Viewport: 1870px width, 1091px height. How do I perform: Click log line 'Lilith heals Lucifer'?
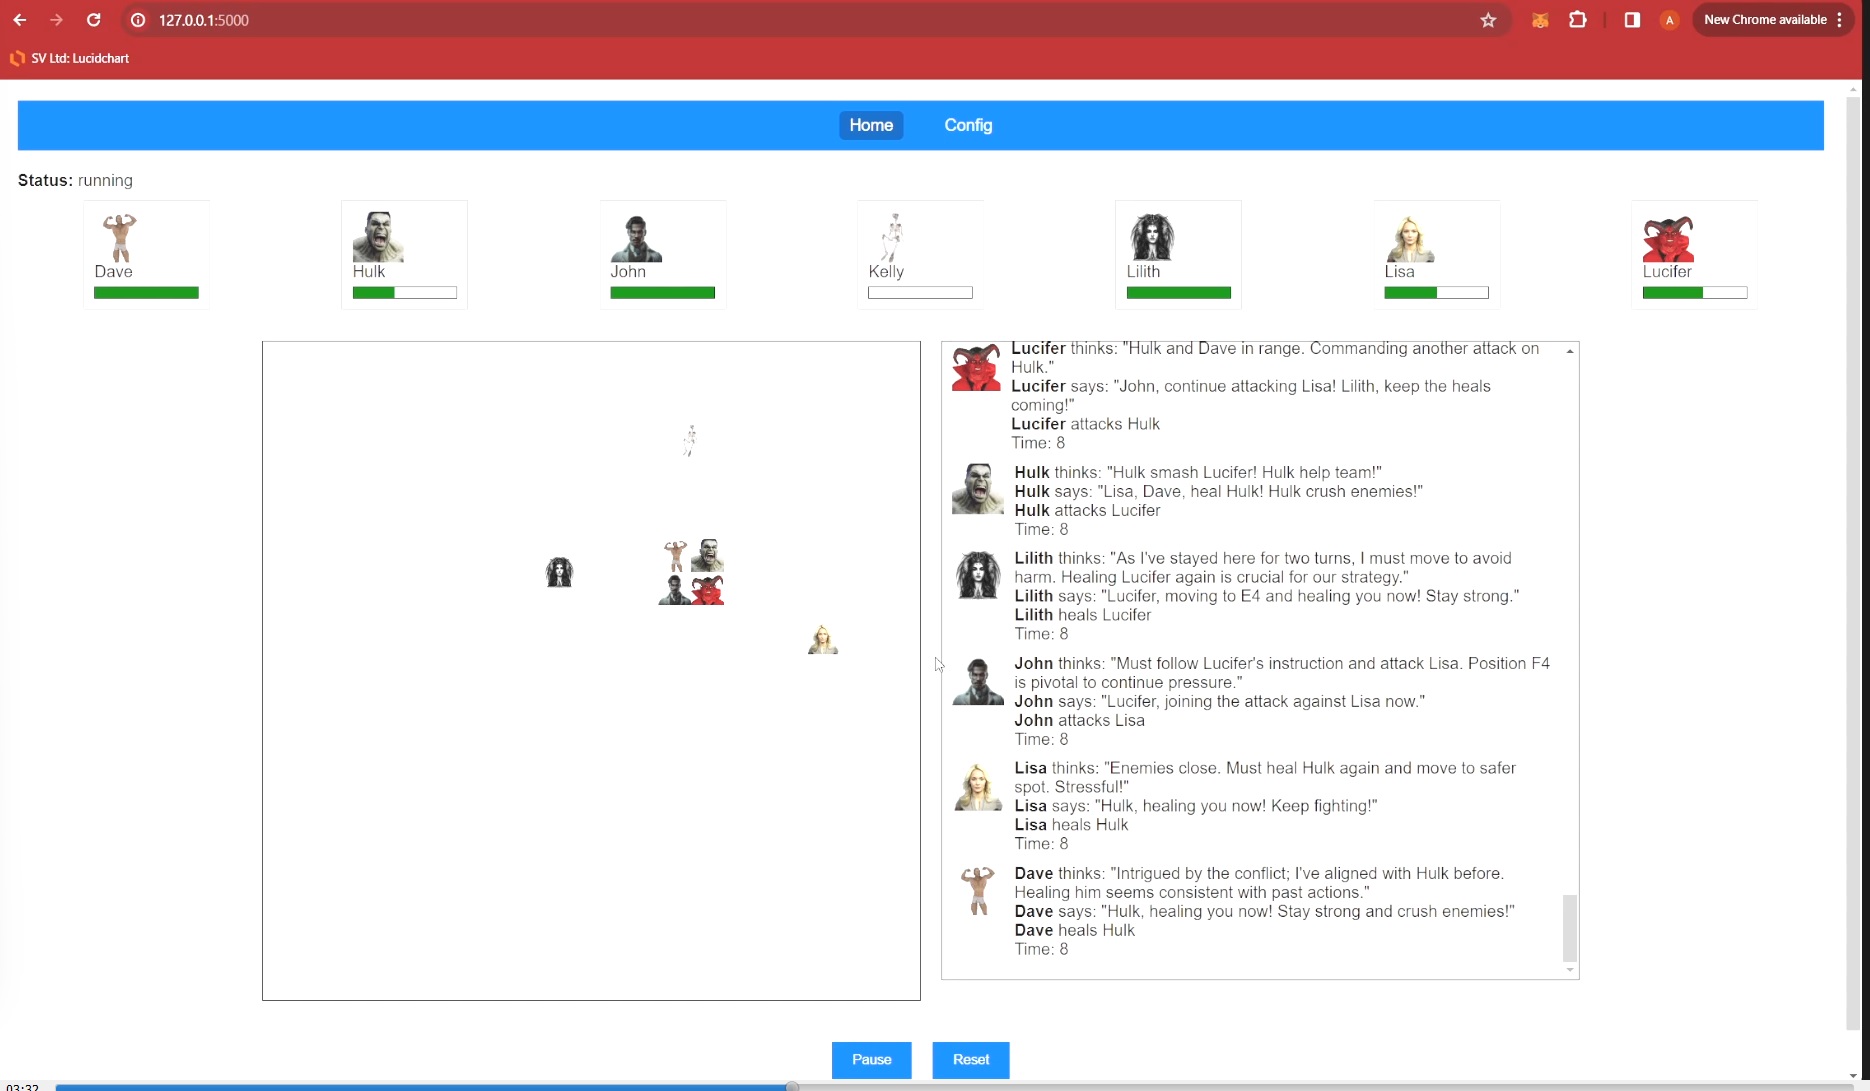click(1083, 615)
